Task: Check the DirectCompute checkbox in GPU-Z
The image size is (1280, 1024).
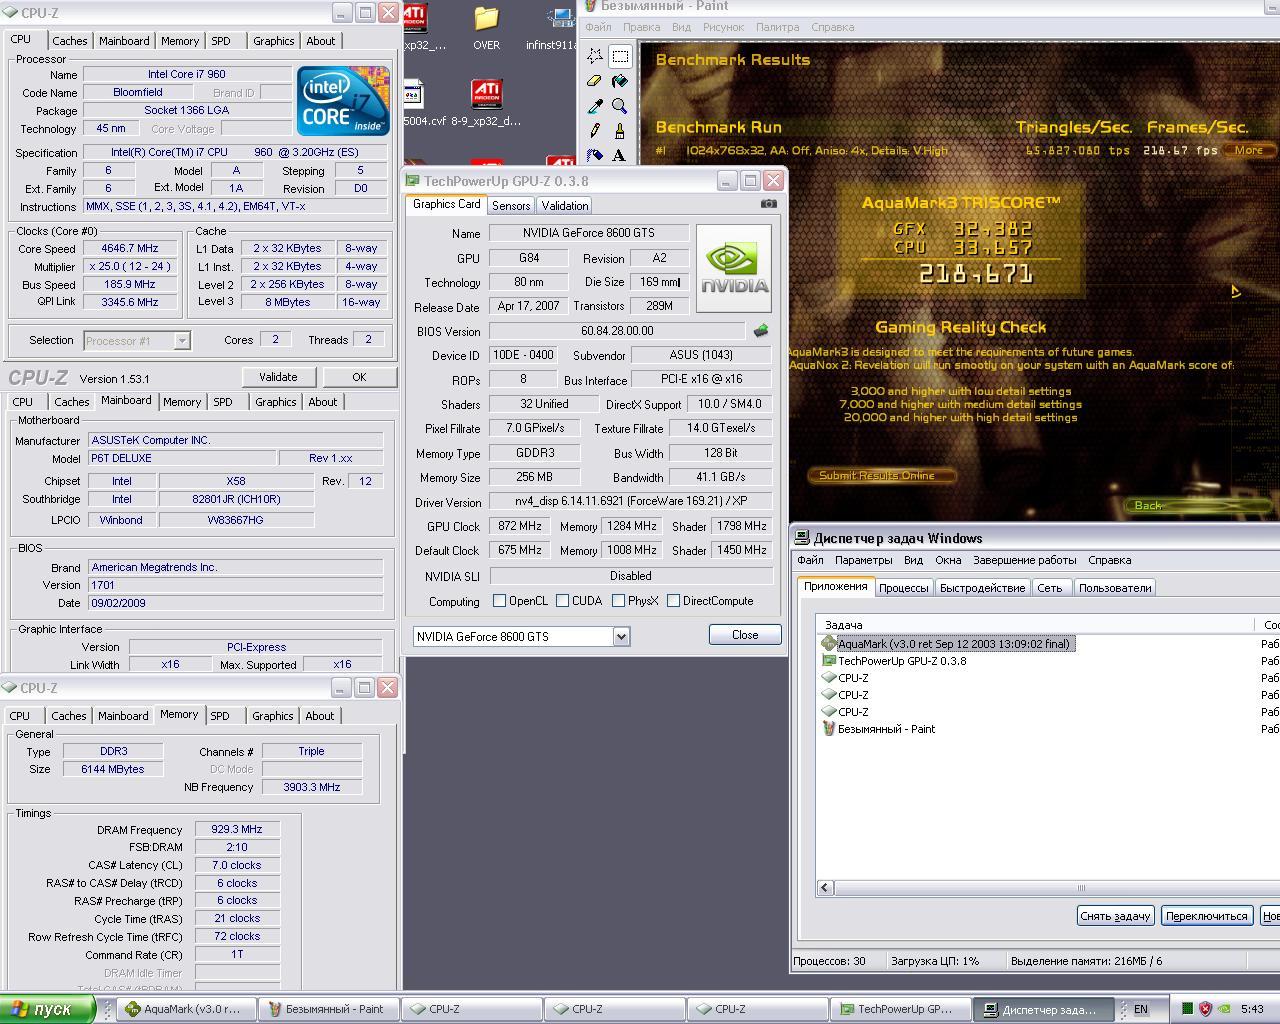Action: point(673,601)
